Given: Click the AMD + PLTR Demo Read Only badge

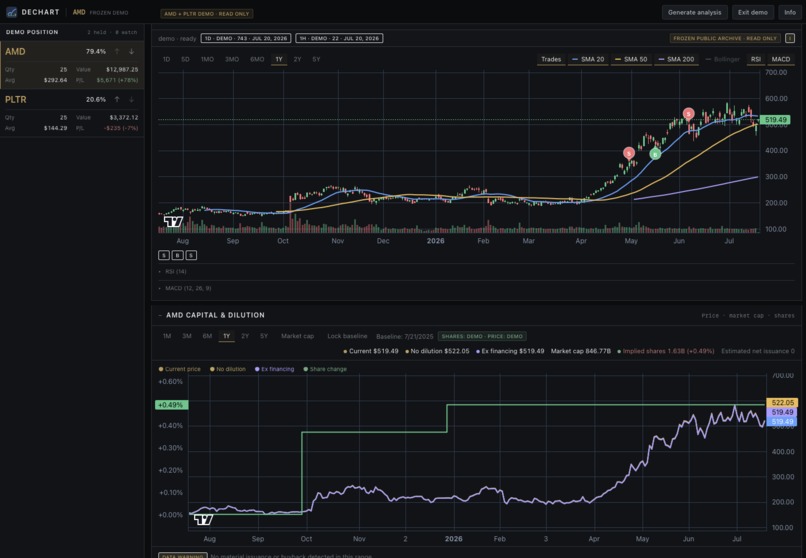Looking at the screenshot, I should (207, 14).
